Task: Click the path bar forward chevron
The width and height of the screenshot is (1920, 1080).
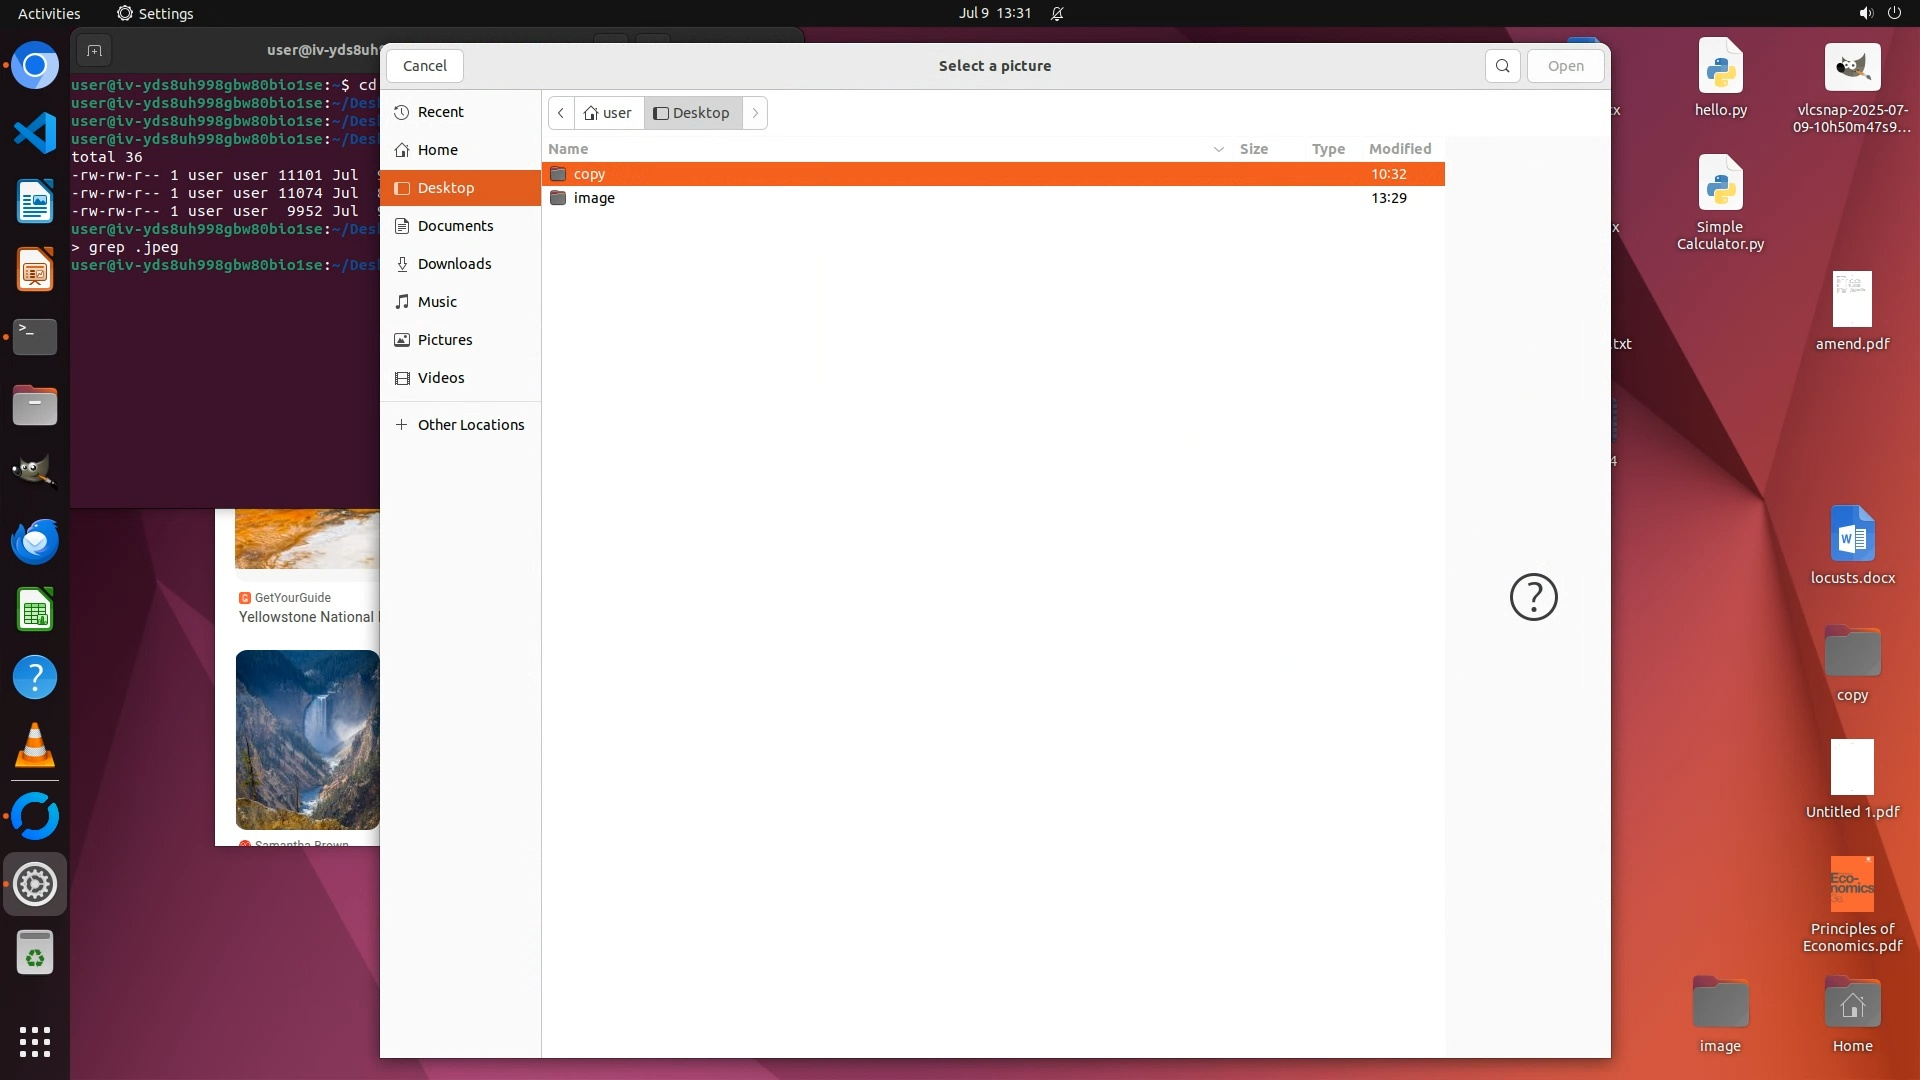Action: 755,113
